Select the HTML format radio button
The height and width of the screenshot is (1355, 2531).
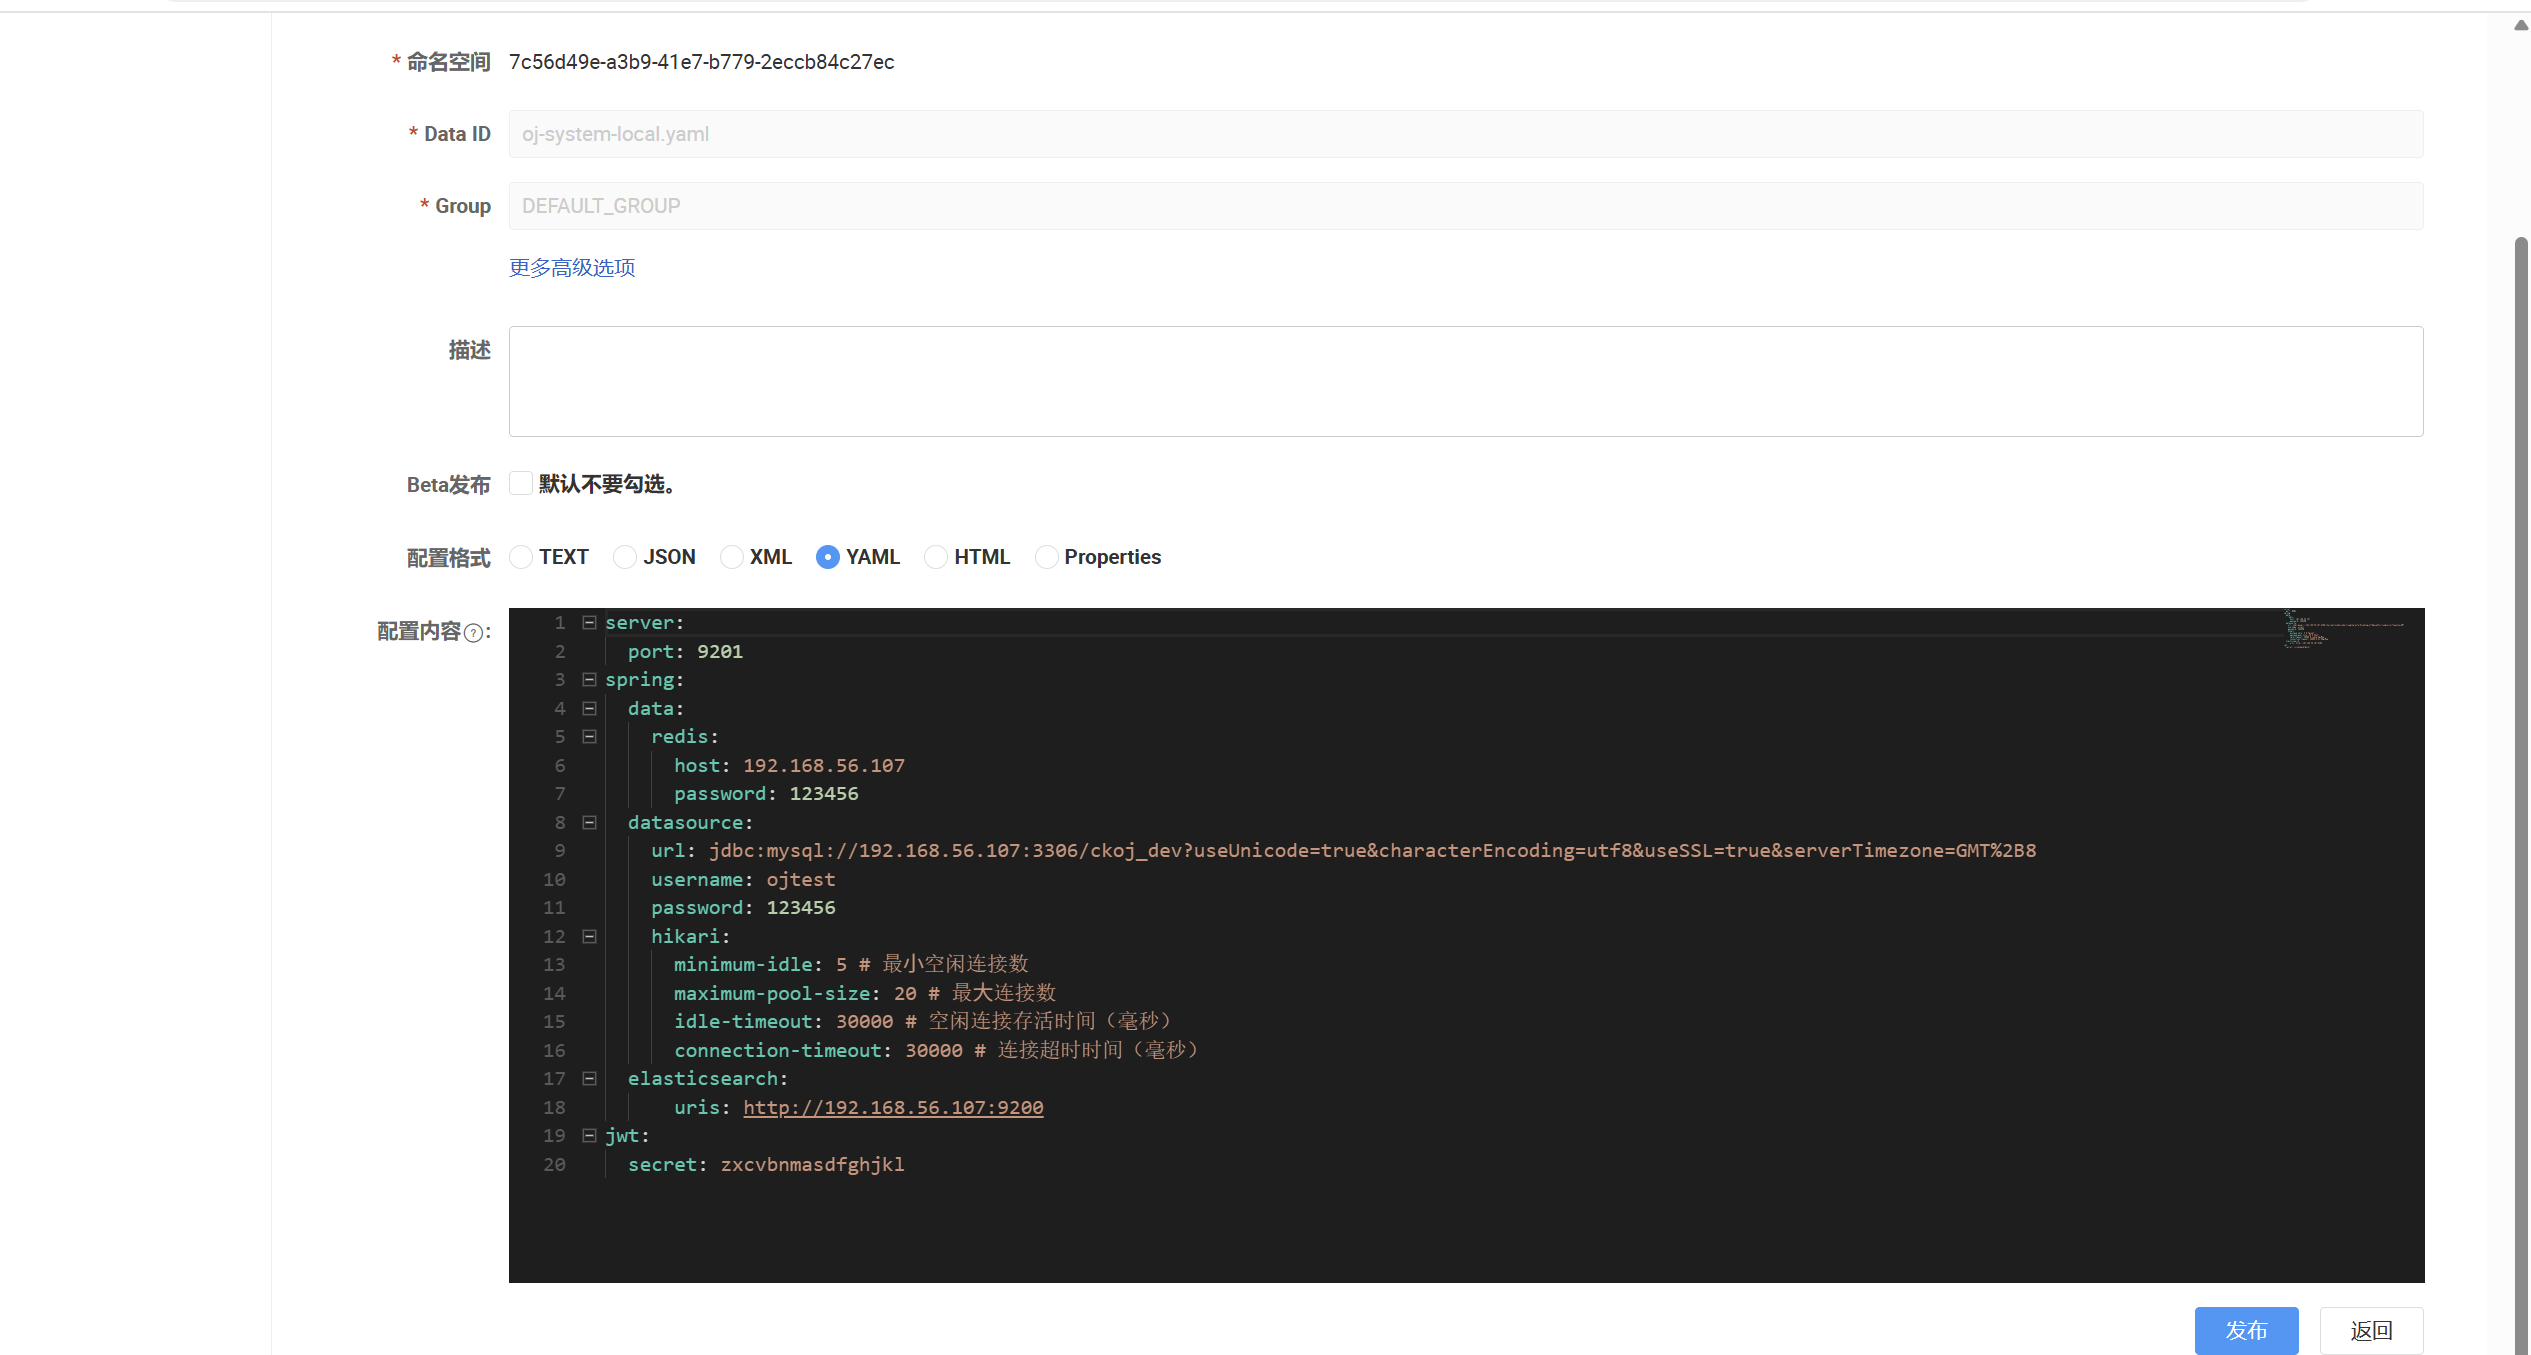(x=936, y=557)
